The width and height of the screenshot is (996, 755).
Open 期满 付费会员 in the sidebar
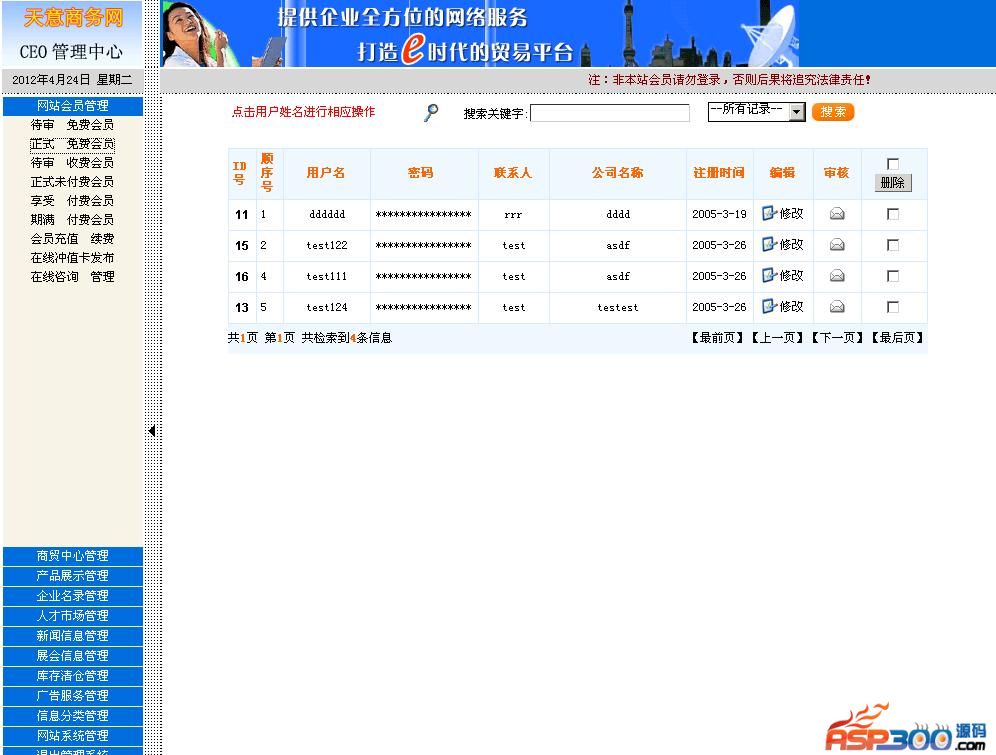pos(72,220)
